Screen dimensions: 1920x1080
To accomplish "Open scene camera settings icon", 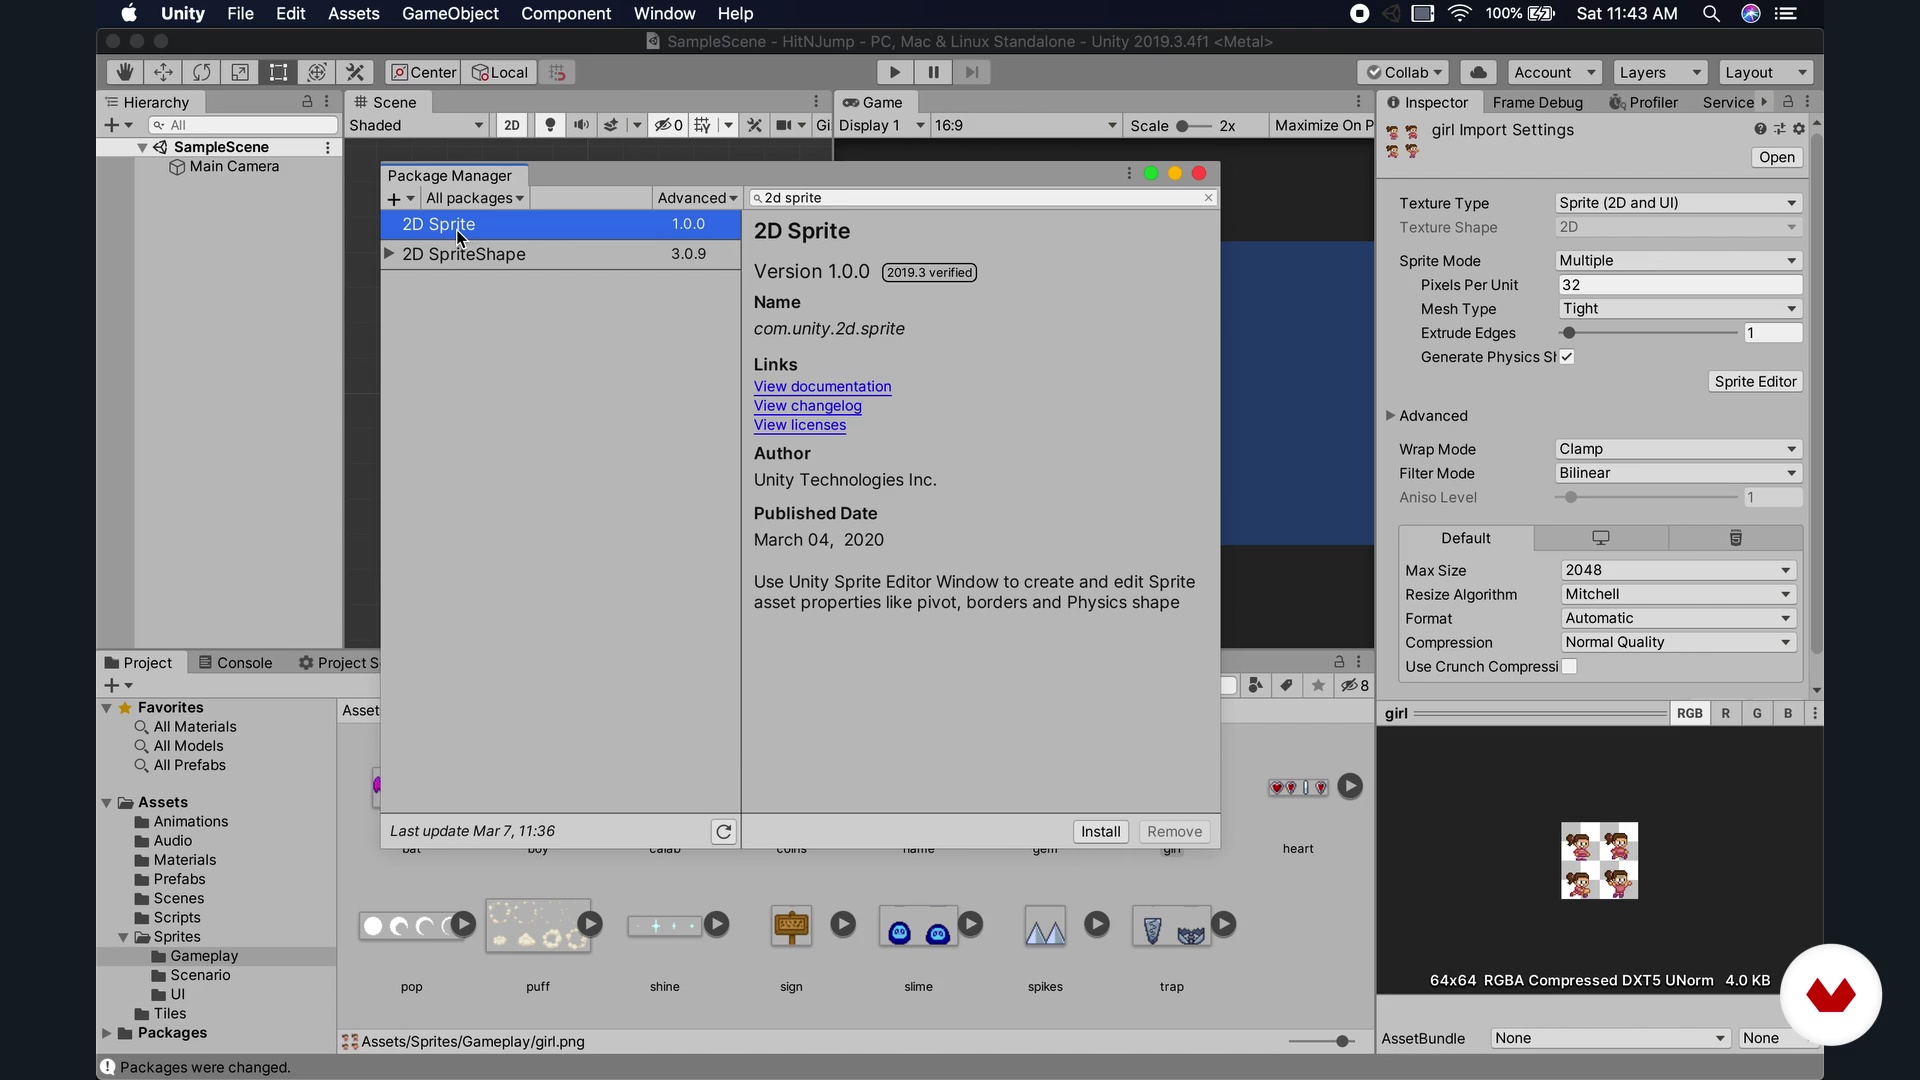I will (785, 125).
